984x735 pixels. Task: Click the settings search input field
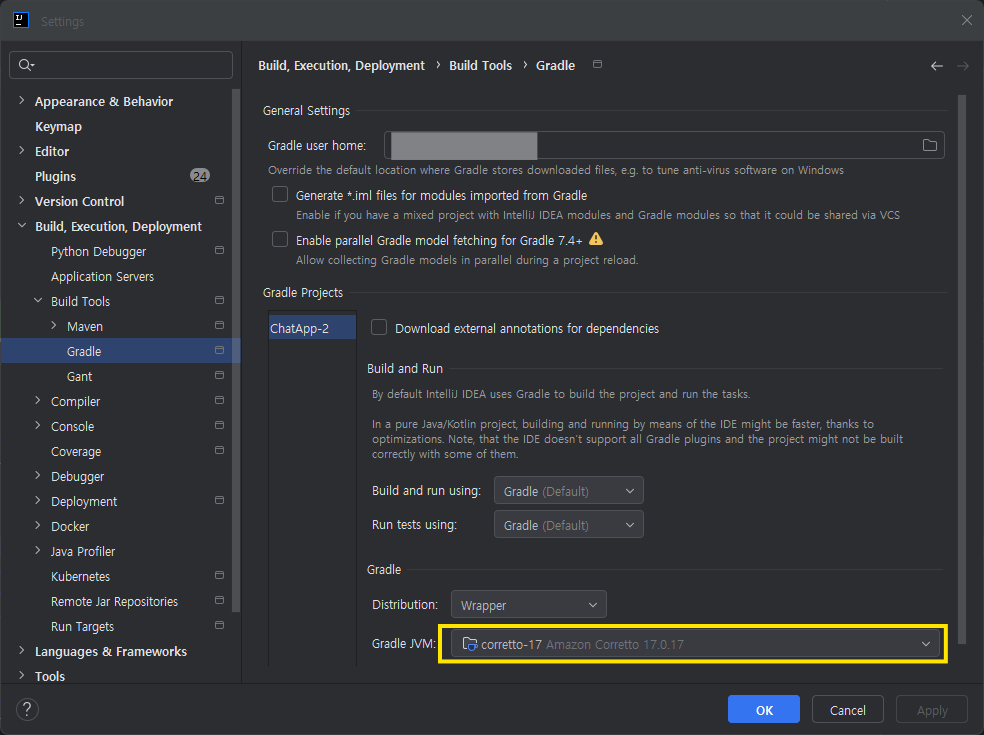pyautogui.click(x=120, y=65)
